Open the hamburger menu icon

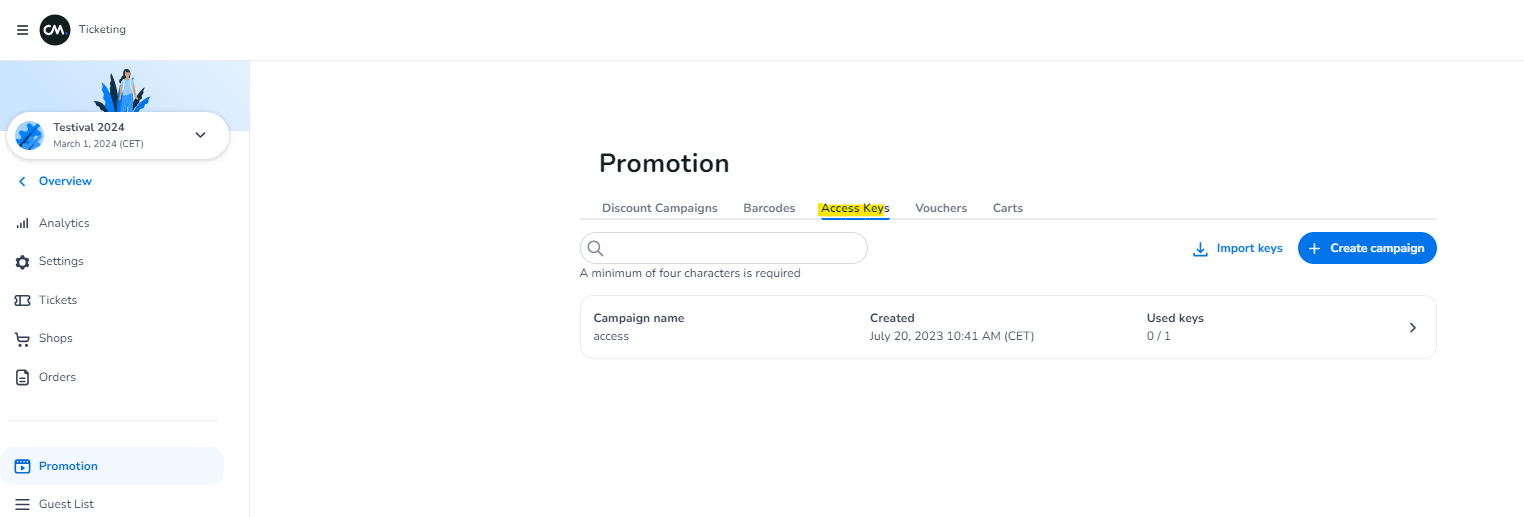click(x=22, y=30)
